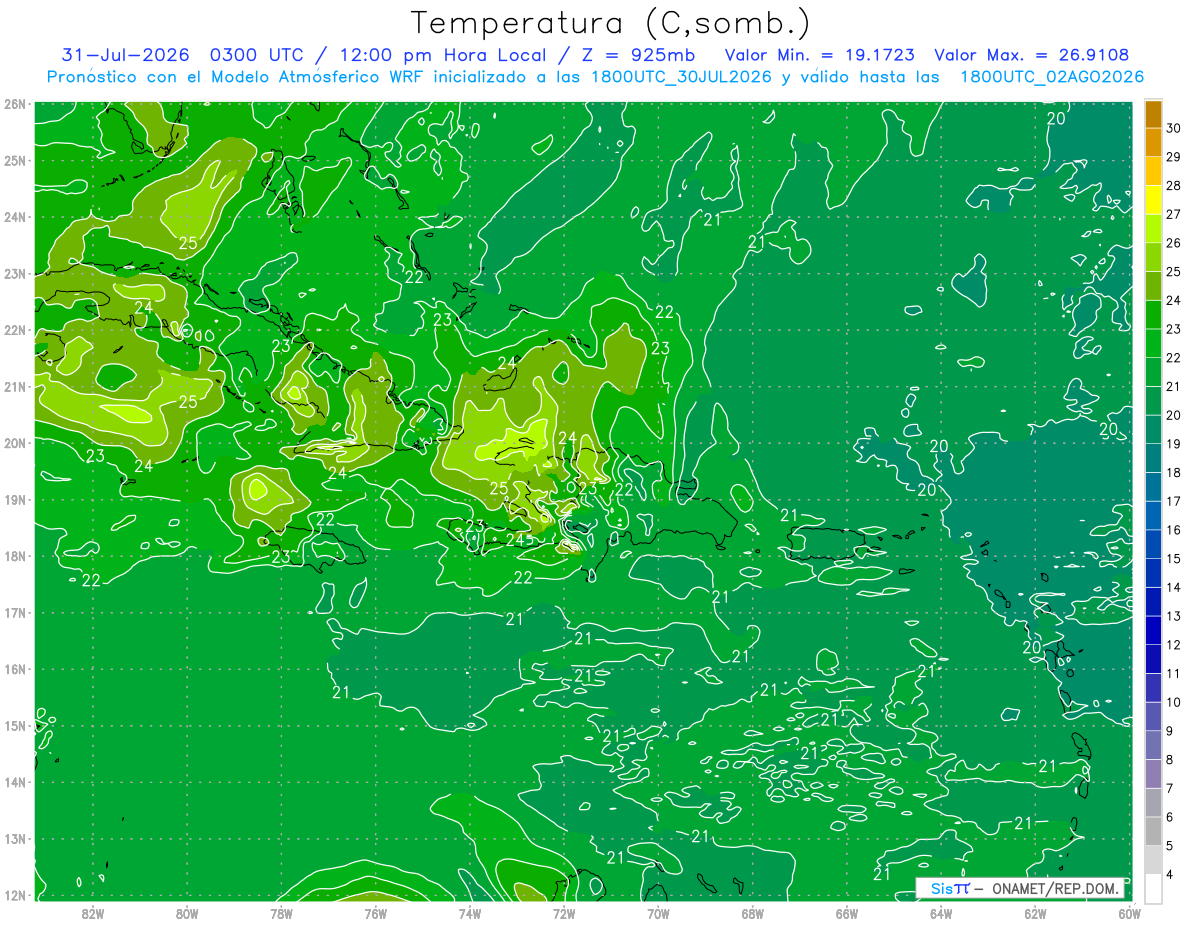Click the '18N' latitude axis label

(x=15, y=556)
